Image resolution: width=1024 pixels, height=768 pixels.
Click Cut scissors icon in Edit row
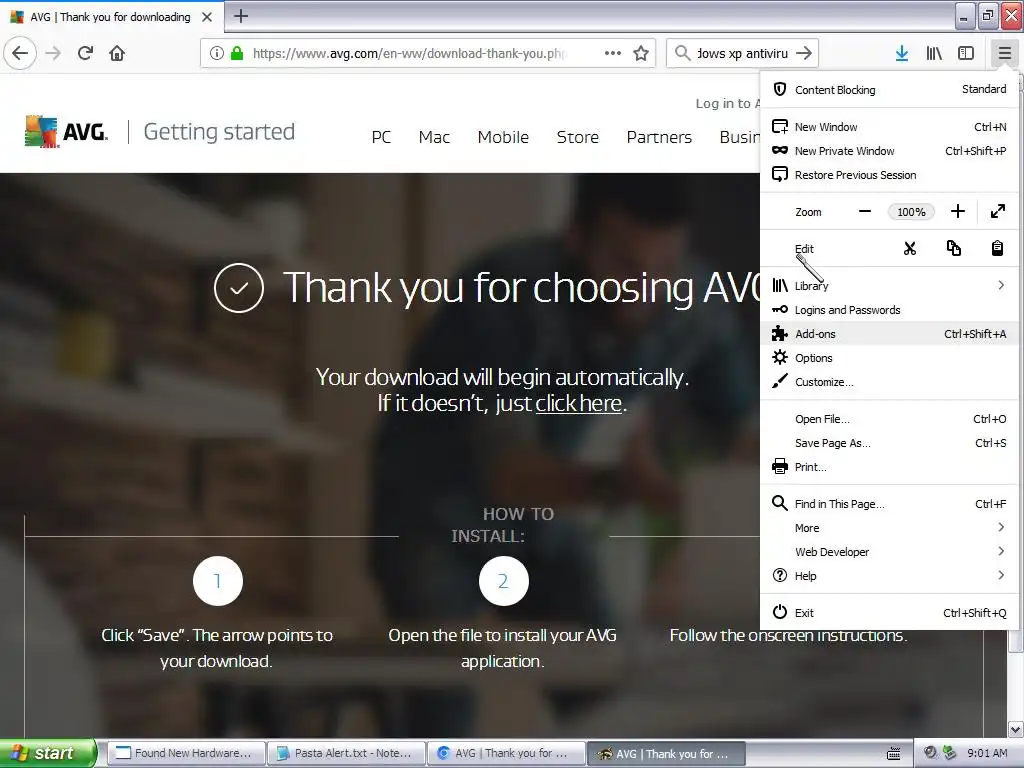coord(910,248)
